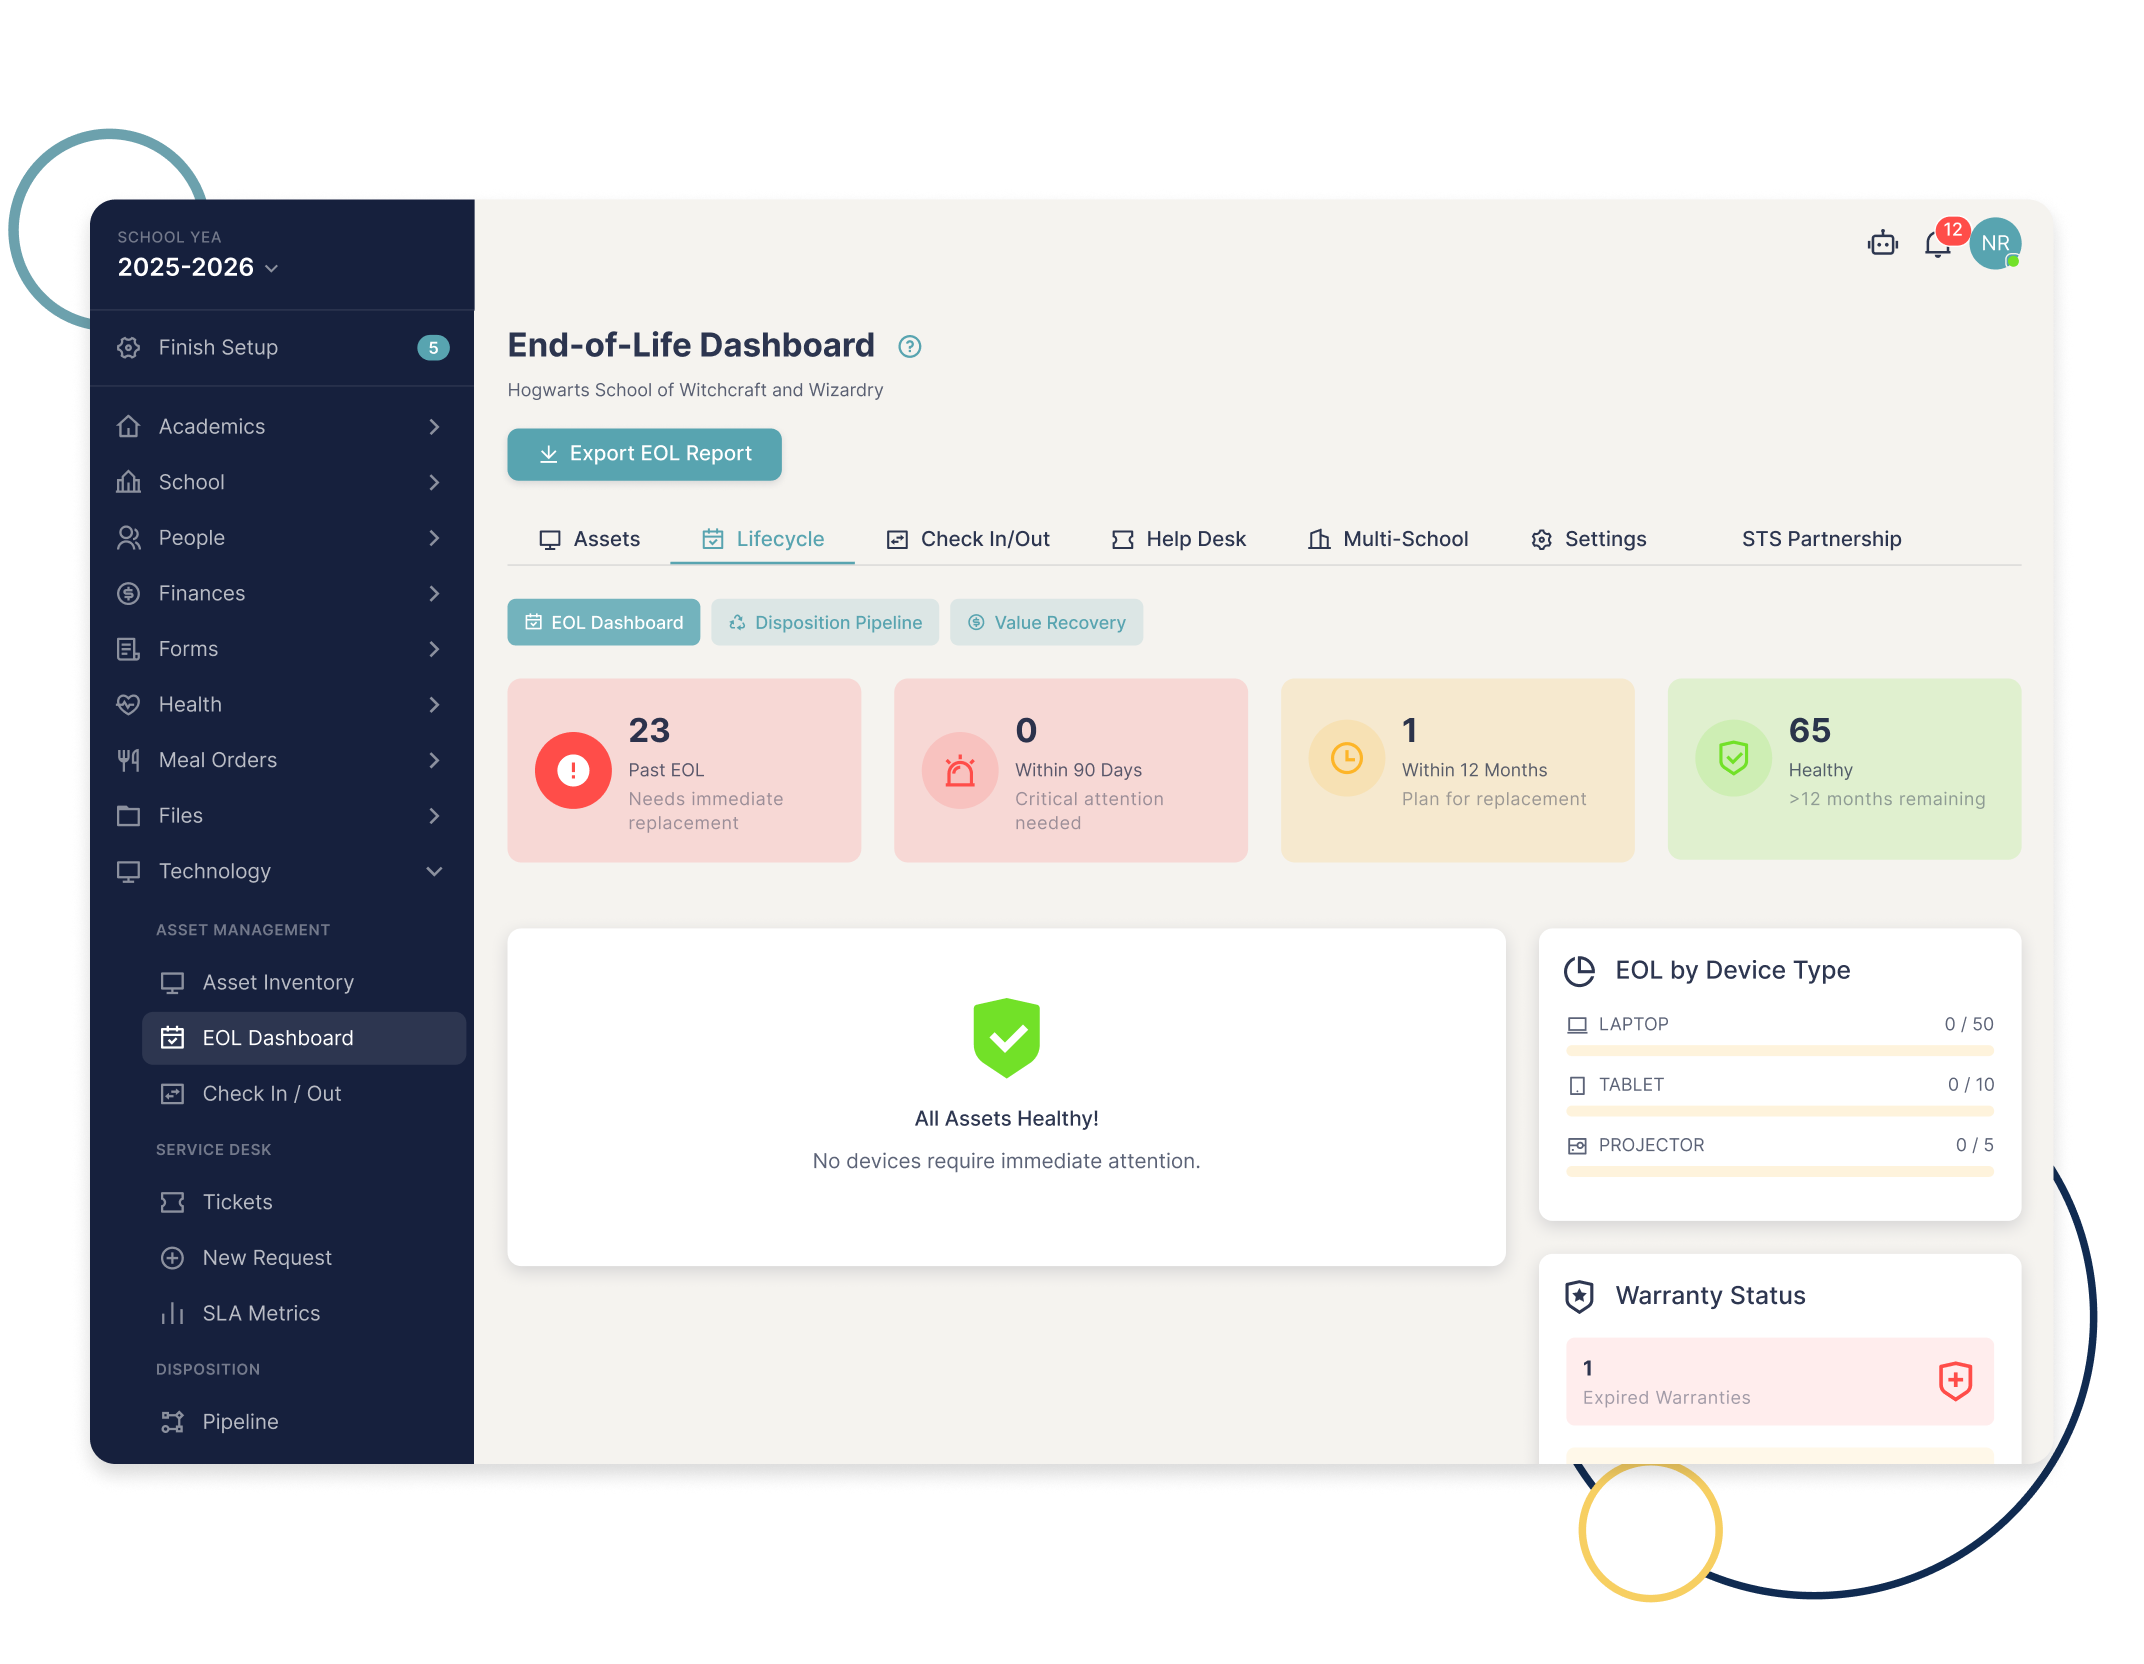Viewport: 2144px width, 1664px height.
Task: Select the Disposition Pipeline sub-tab
Action: (825, 622)
